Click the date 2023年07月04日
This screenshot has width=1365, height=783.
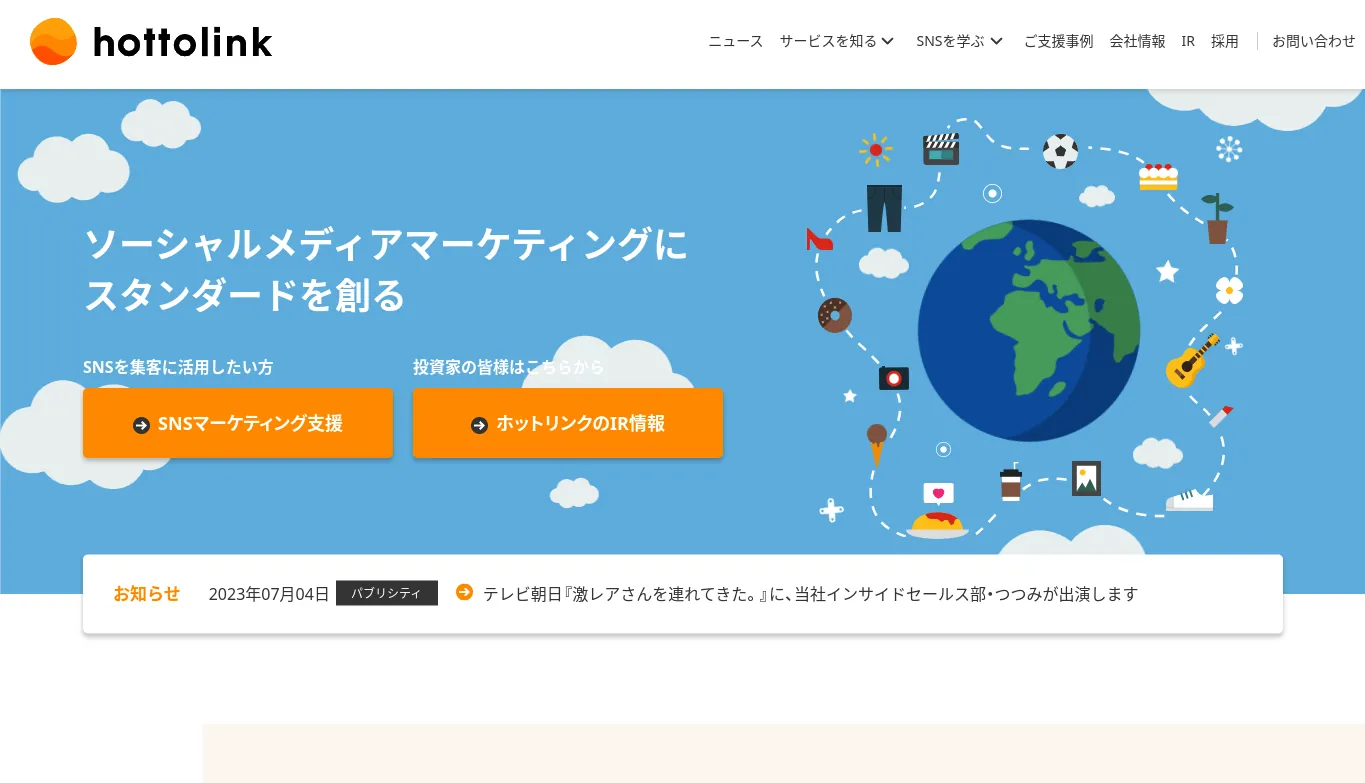click(x=268, y=594)
